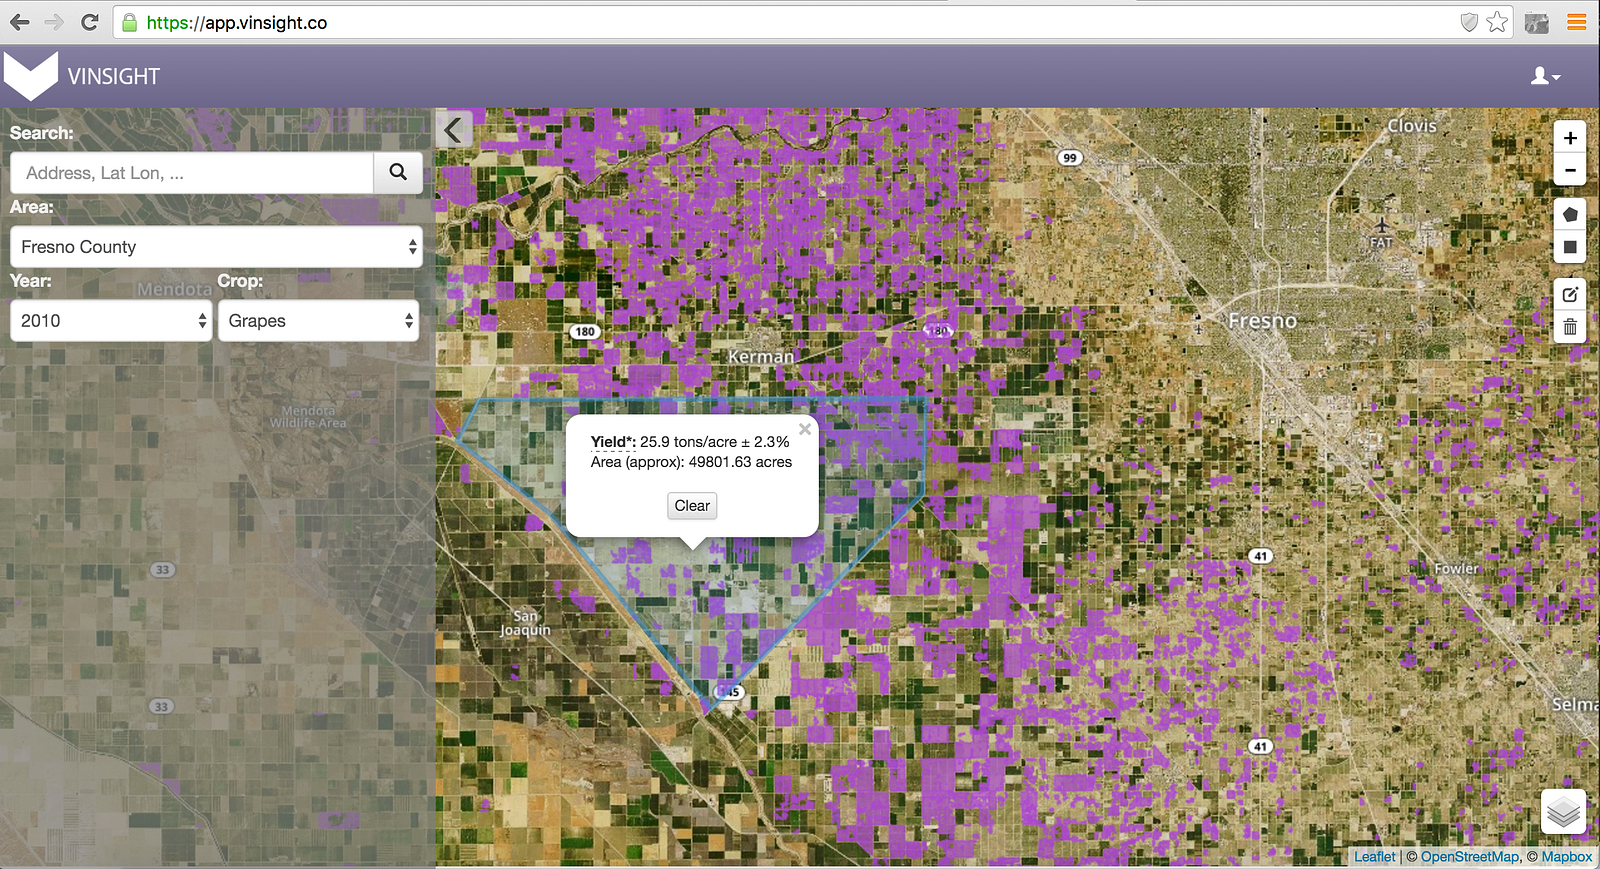Open the Crop dropdown showing Grapes

click(x=318, y=321)
